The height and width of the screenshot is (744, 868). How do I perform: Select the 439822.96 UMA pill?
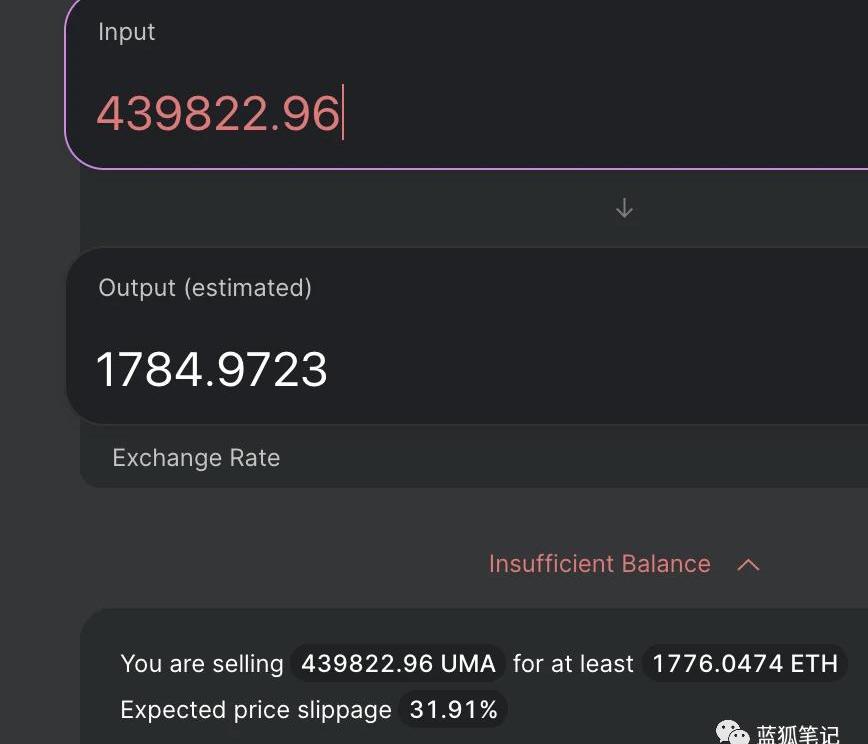click(398, 664)
